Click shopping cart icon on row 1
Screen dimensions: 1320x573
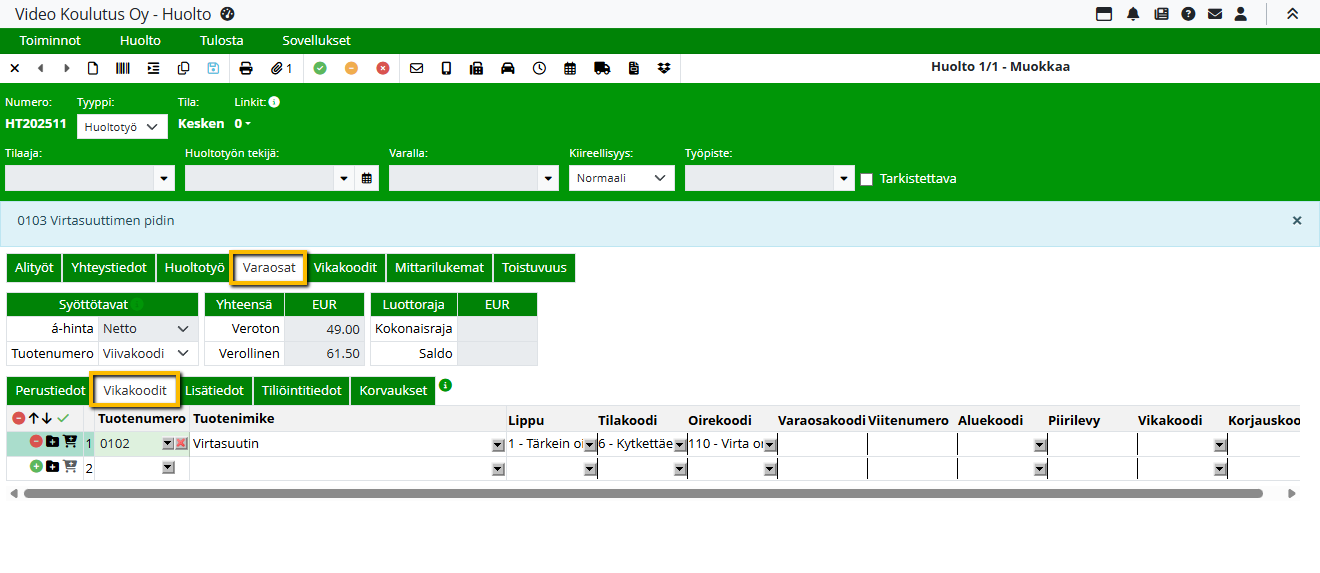[70, 442]
